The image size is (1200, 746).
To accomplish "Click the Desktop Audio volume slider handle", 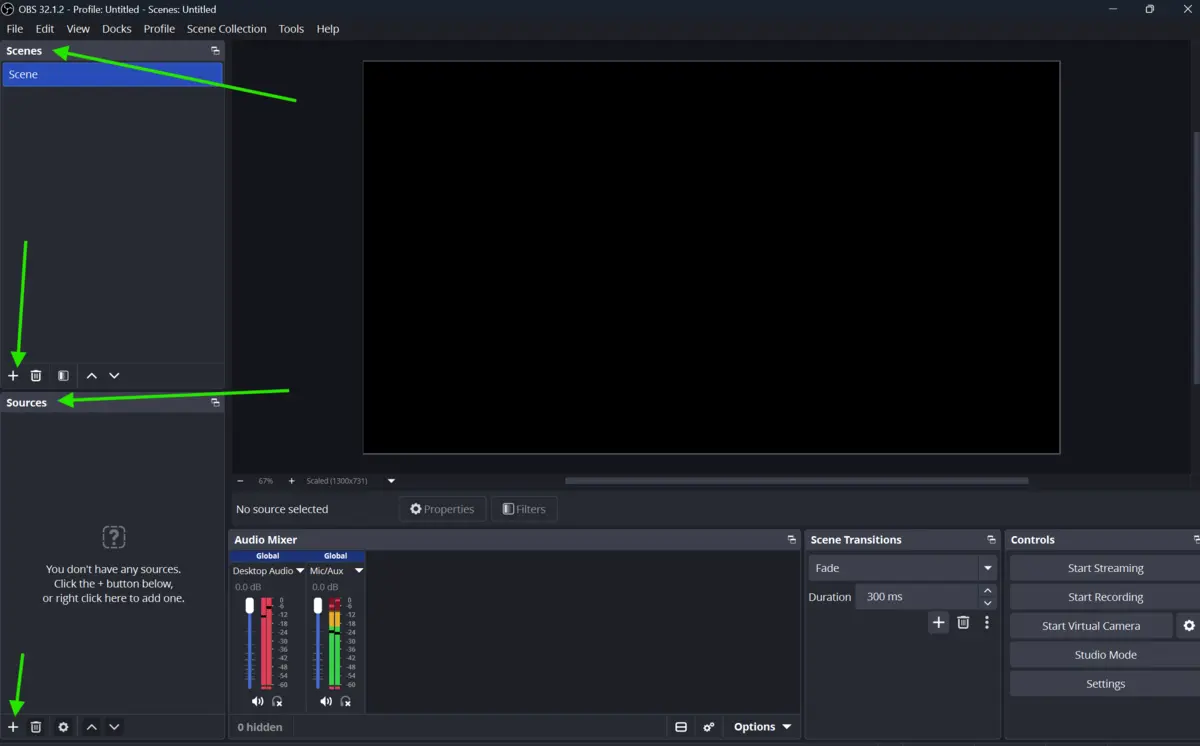I will point(250,605).
